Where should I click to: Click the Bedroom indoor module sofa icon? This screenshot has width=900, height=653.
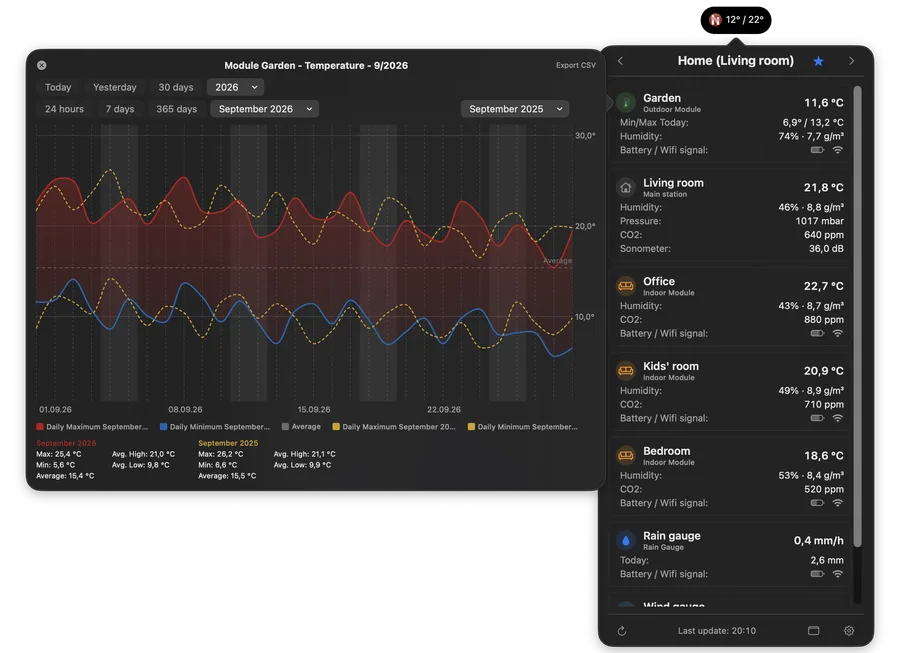tap(626, 456)
